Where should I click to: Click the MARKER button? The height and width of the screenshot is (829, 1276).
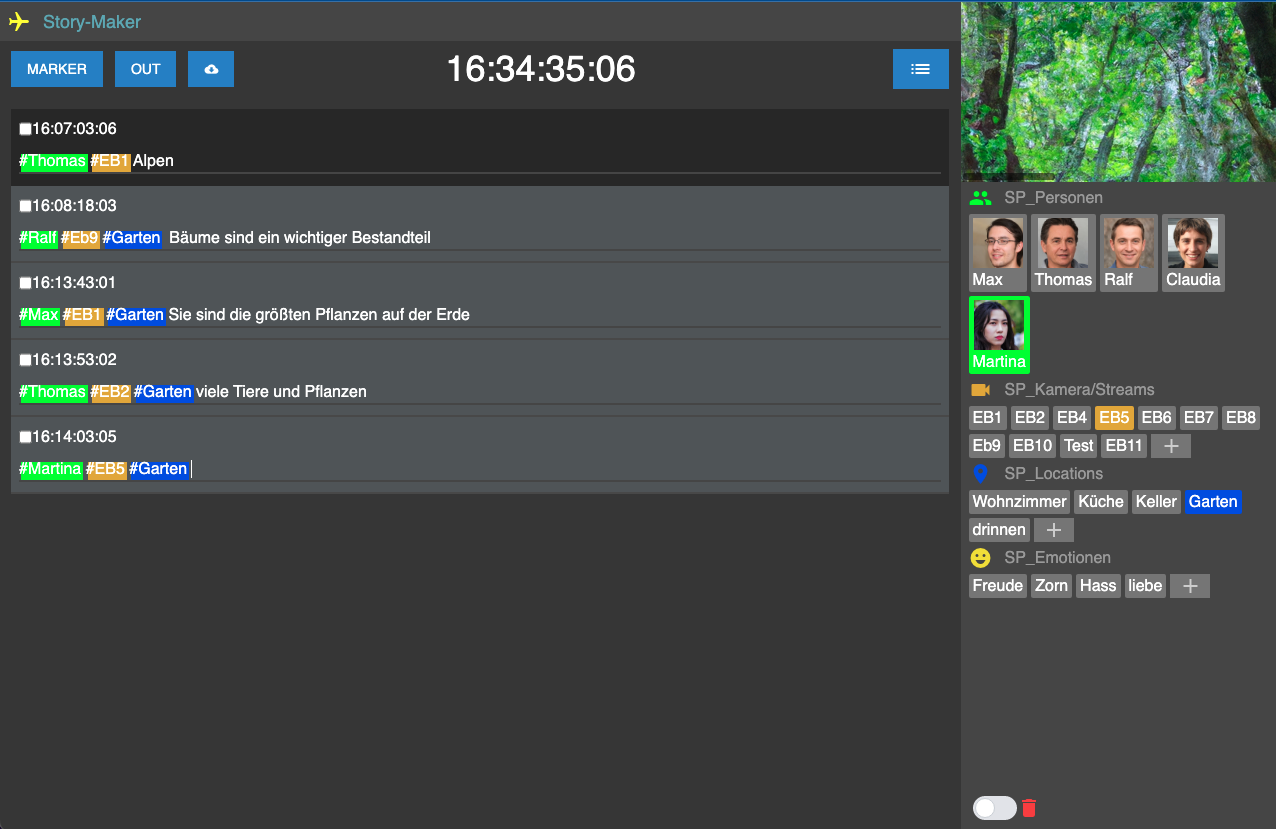(x=57, y=69)
